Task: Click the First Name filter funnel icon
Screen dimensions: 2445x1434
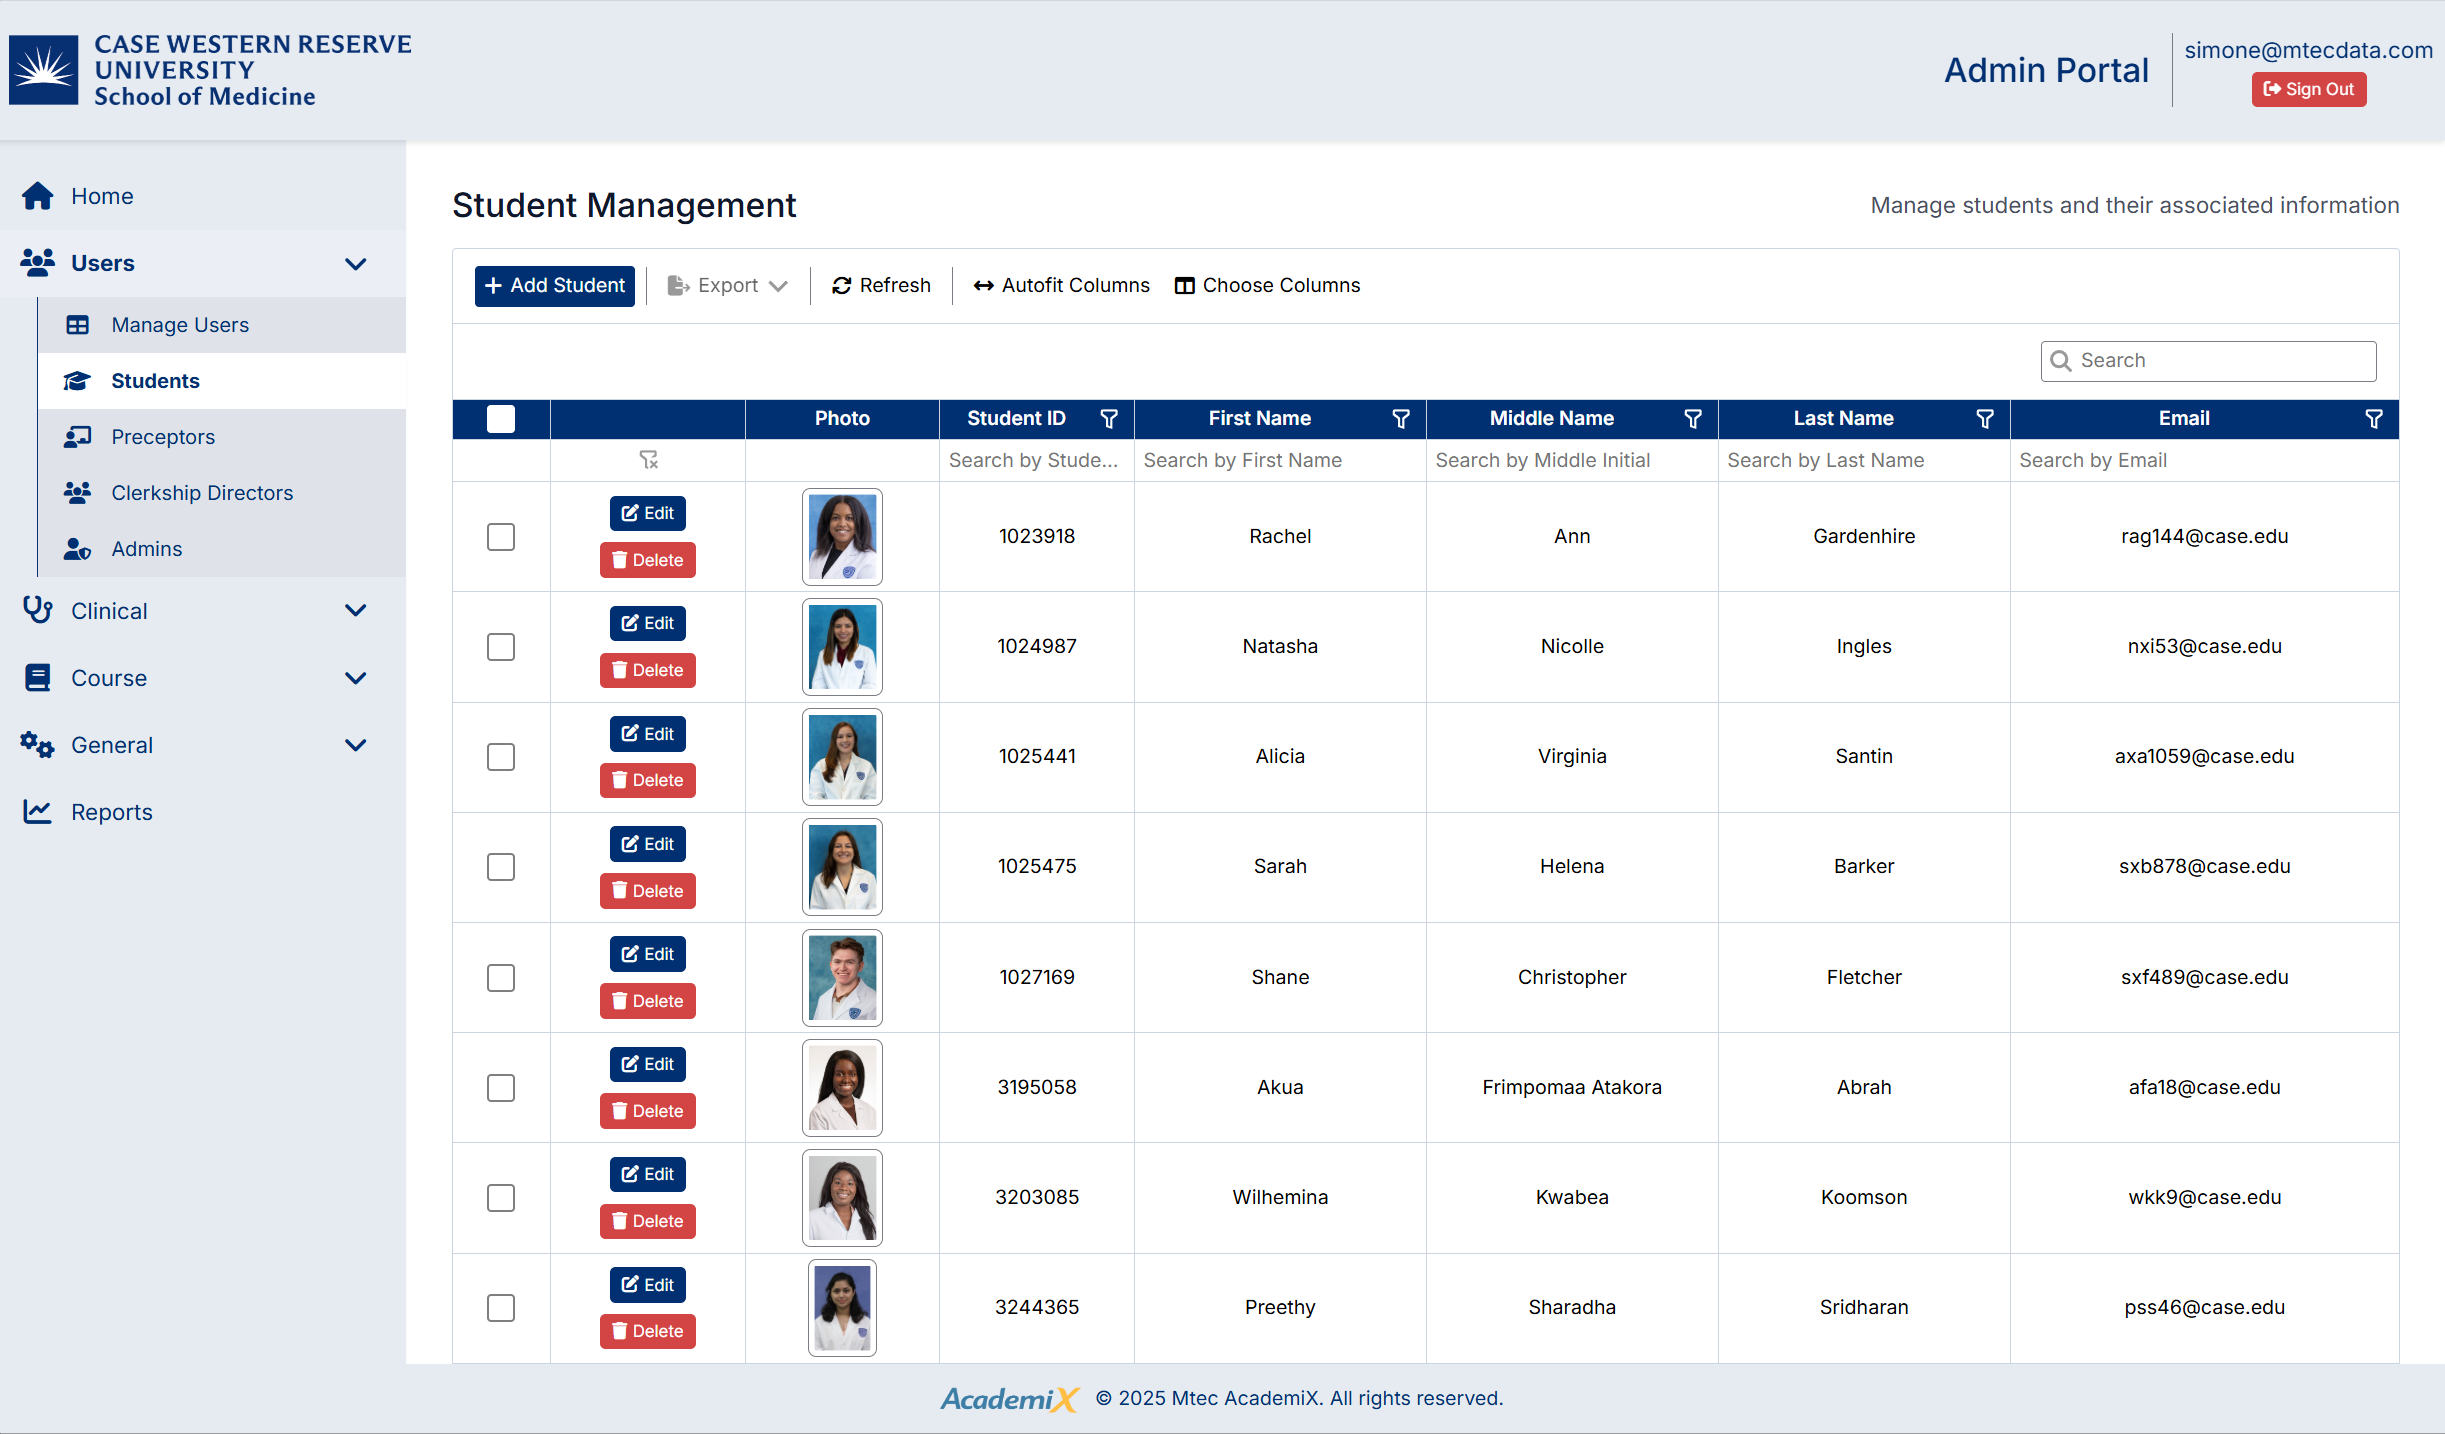Action: click(1401, 419)
